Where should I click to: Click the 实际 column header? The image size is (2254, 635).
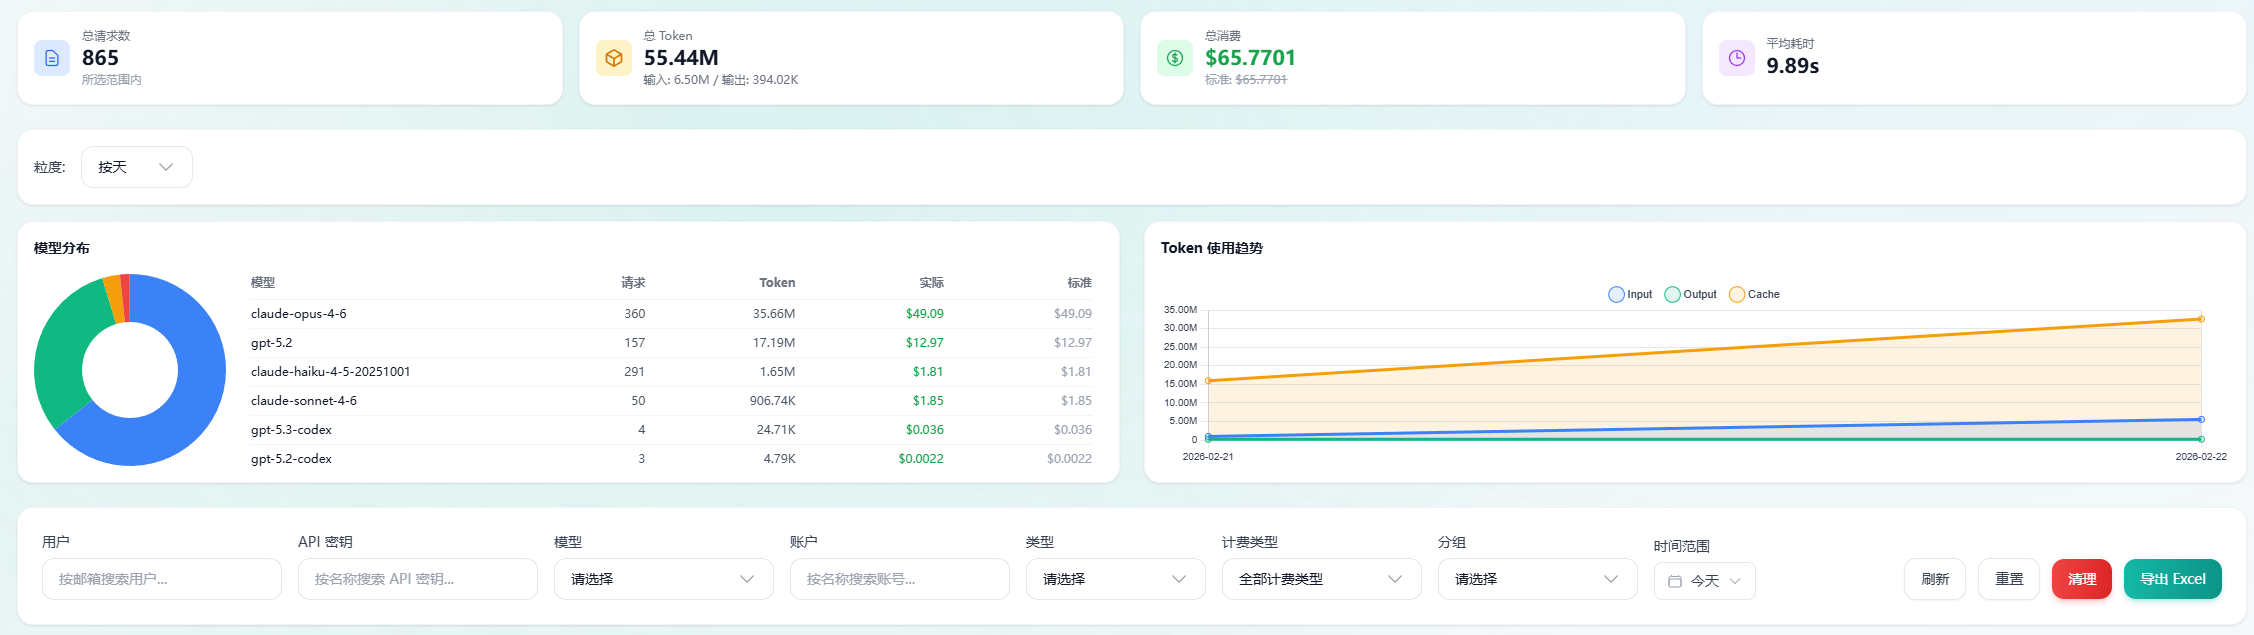click(931, 283)
